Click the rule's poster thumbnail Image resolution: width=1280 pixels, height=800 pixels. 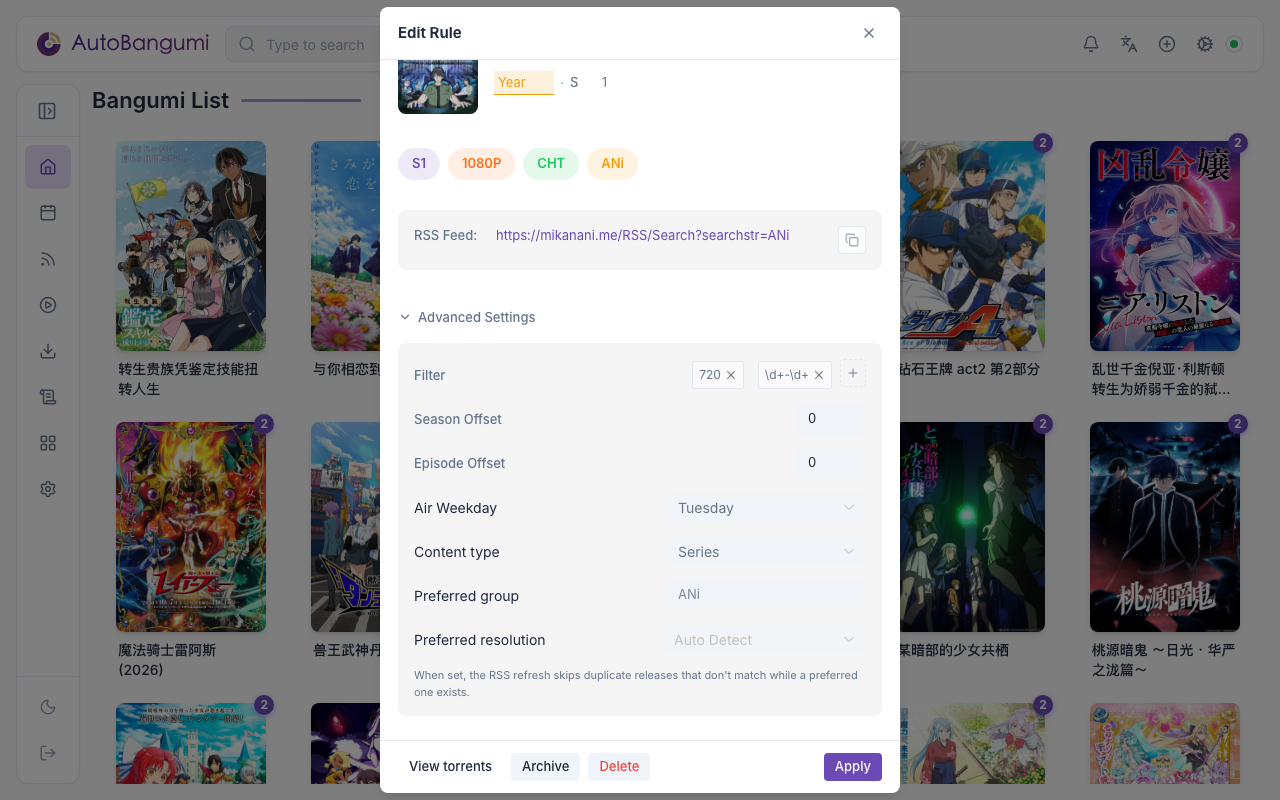pos(438,87)
